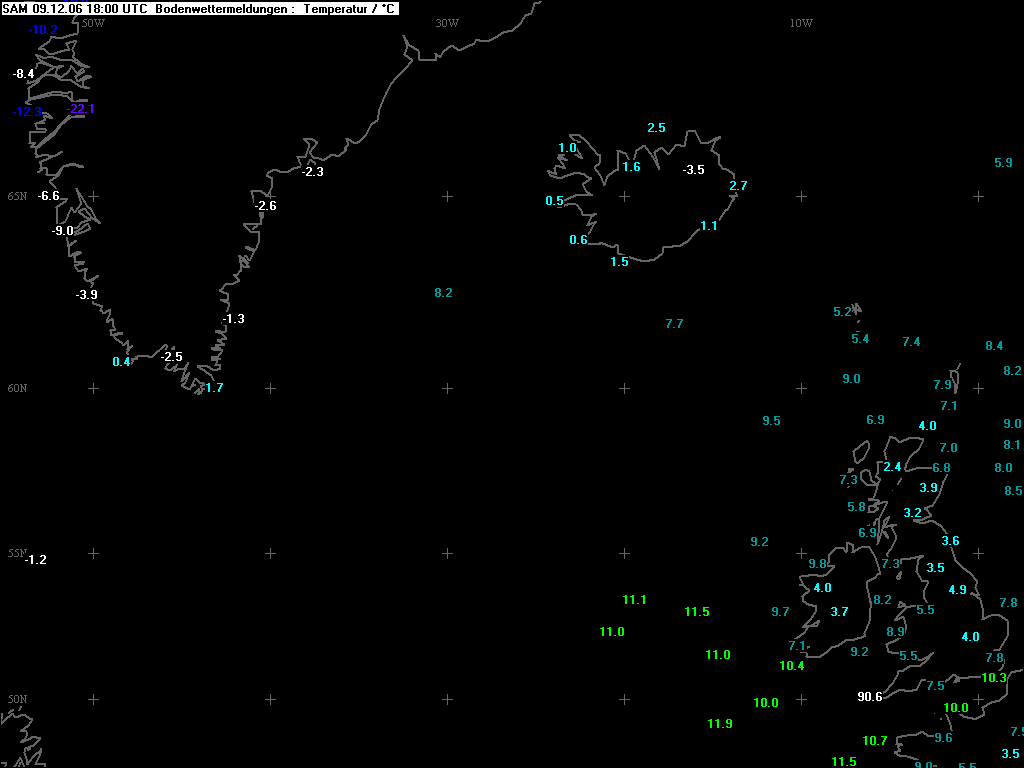
Task: Click the -22.1 purple temperature reading
Action: click(80, 109)
